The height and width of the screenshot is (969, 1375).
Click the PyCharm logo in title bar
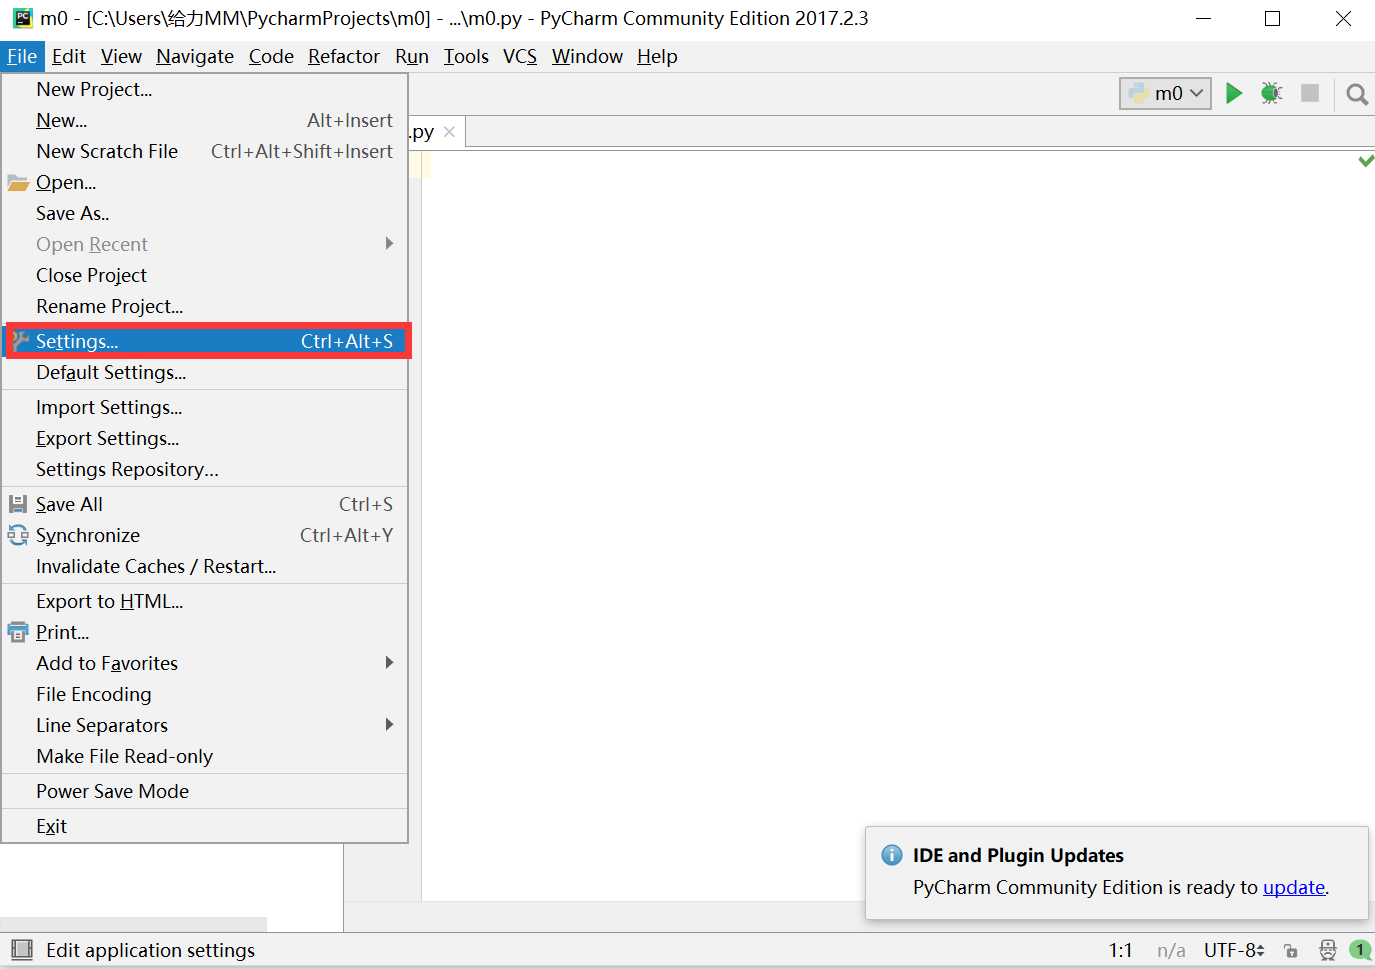point(22,18)
